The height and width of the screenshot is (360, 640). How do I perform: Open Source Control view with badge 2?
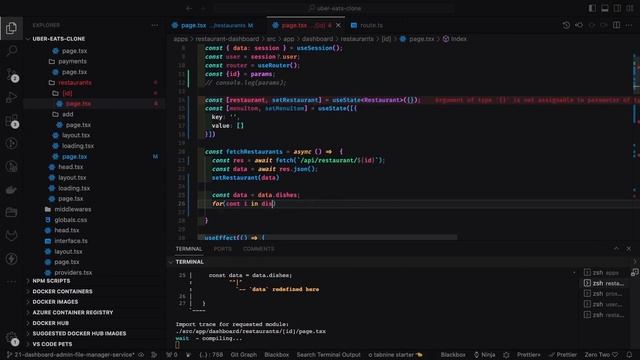click(x=11, y=74)
